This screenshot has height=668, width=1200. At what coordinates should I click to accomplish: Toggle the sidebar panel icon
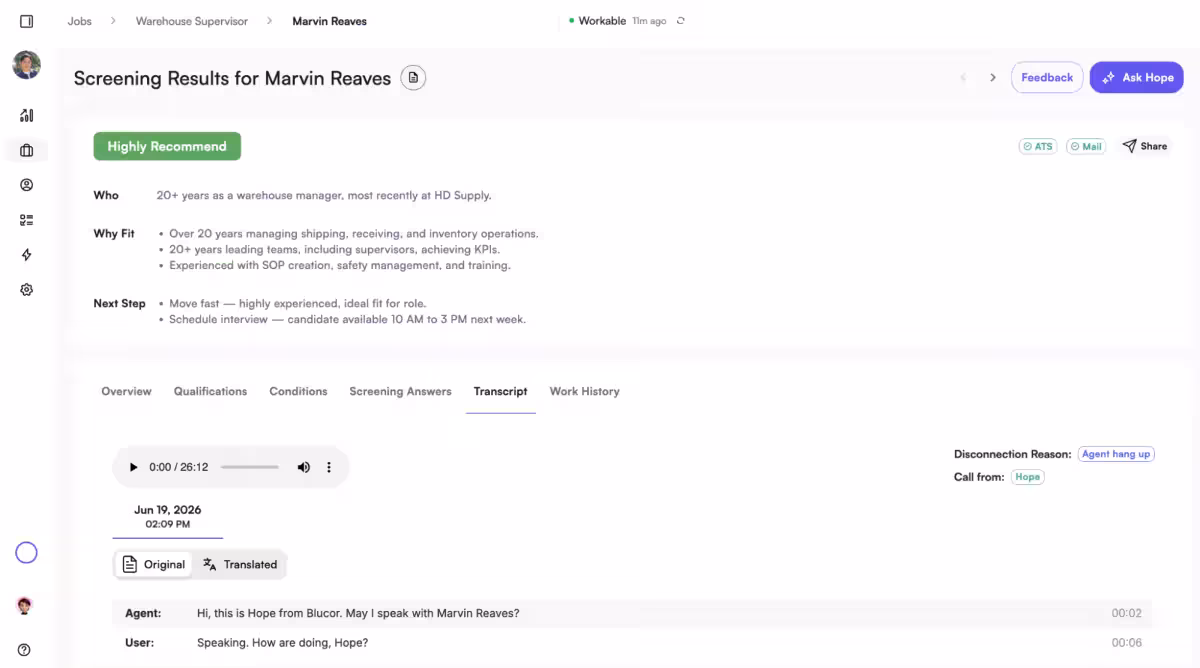27,21
